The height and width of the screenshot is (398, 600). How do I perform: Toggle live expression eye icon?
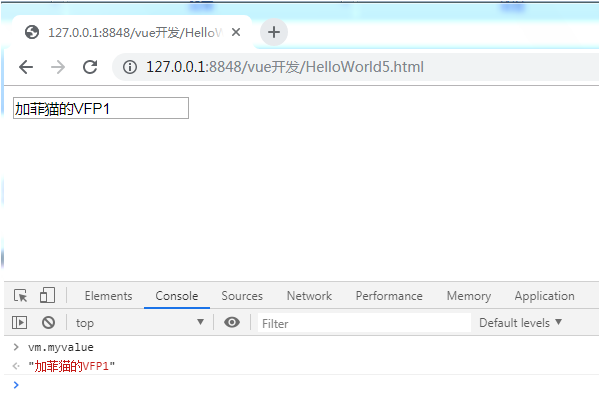coord(232,322)
